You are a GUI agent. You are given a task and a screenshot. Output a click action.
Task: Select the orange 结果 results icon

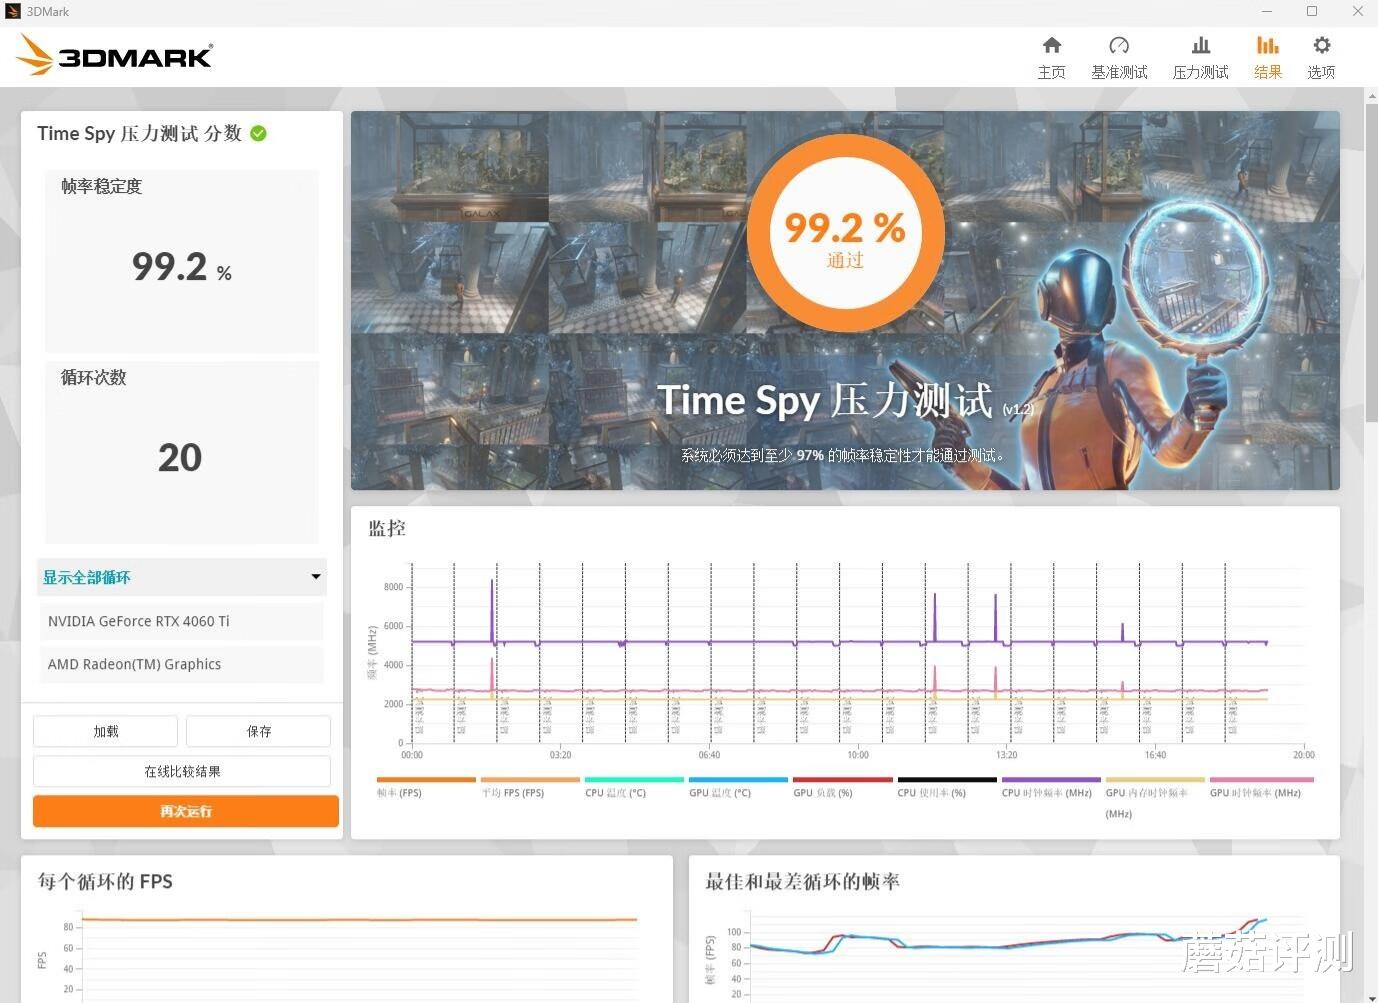click(x=1267, y=55)
